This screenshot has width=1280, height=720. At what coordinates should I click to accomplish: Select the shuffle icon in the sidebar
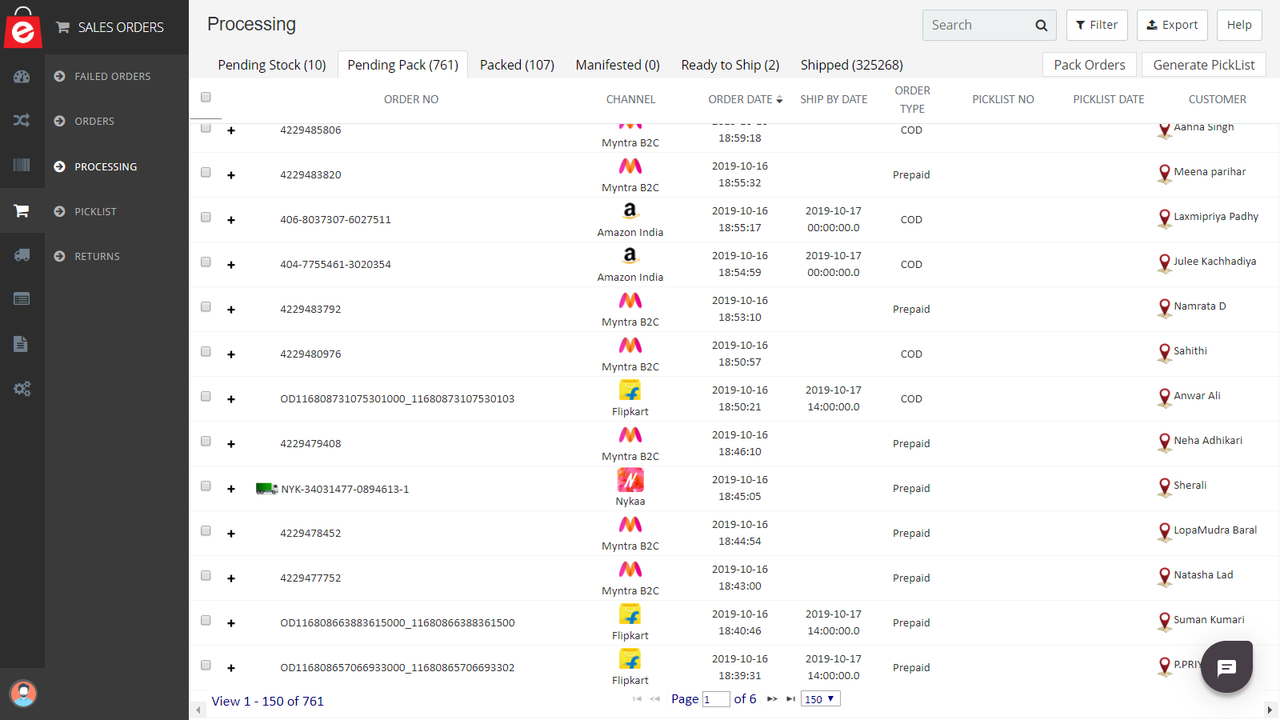tap(22, 120)
